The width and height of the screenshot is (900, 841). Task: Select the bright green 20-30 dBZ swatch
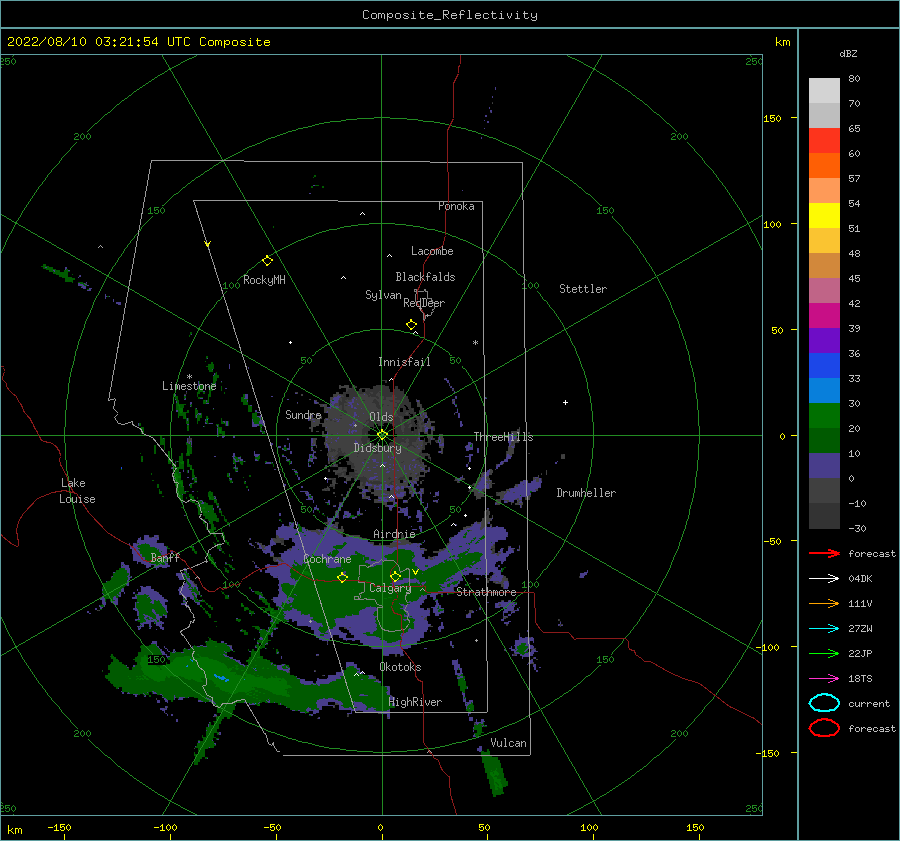click(x=824, y=416)
